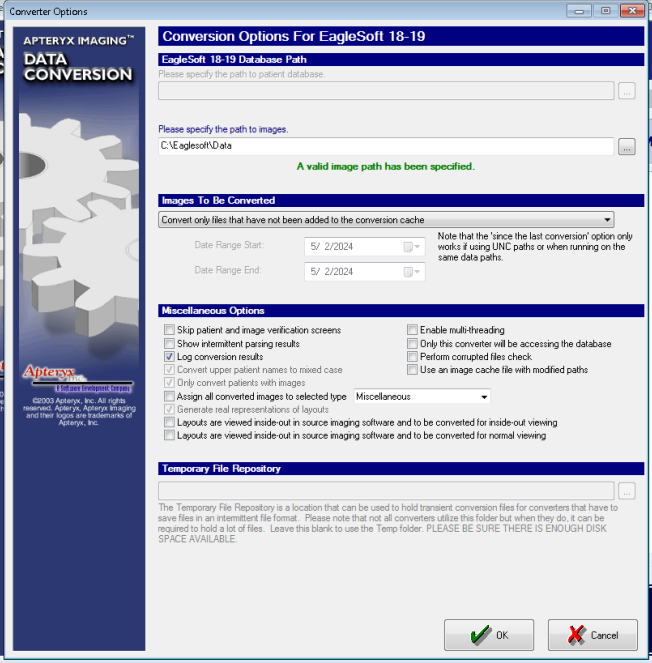Click the Temporary File Repository browse button
The width and height of the screenshot is (652, 663).
pyautogui.click(x=626, y=491)
